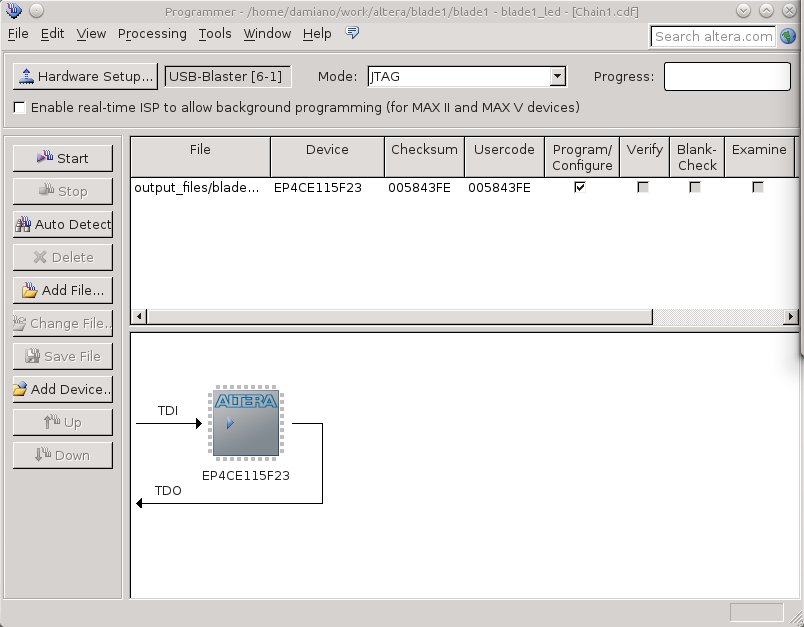Start programming the device
Image resolution: width=804 pixels, height=627 pixels.
pos(63,158)
